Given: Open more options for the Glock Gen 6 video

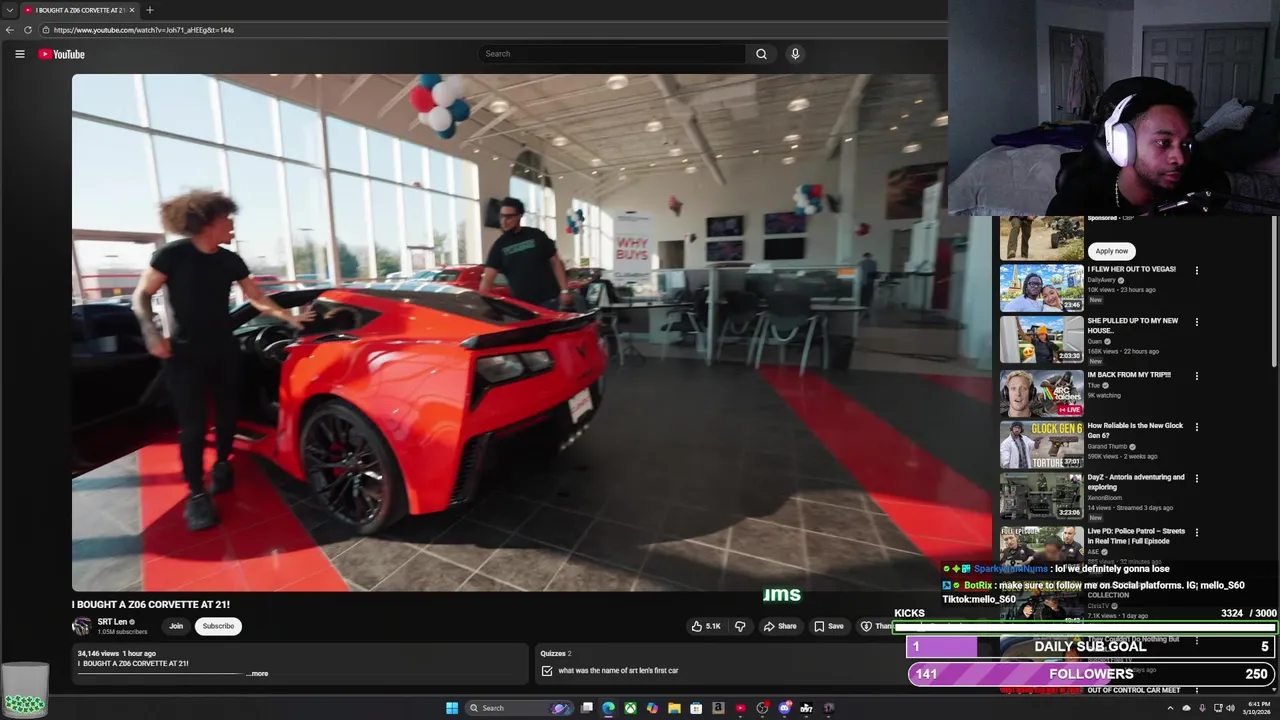Looking at the screenshot, I should pyautogui.click(x=1196, y=427).
